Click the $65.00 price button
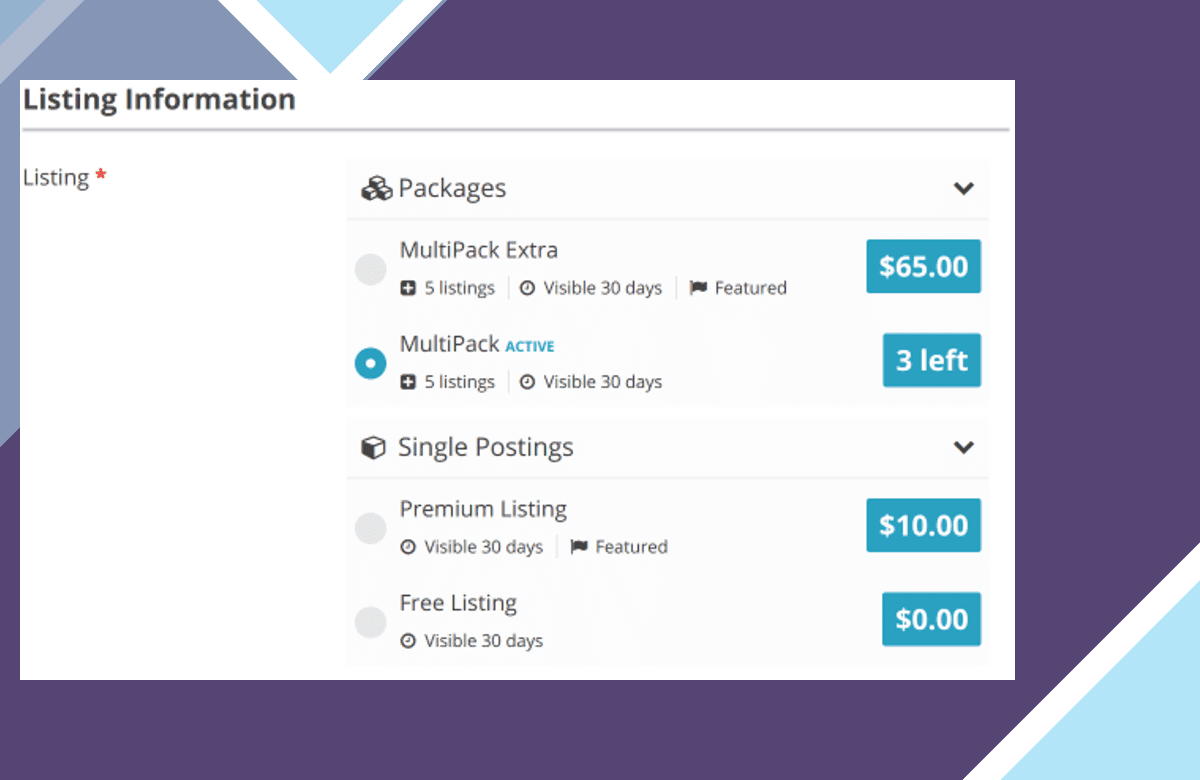The width and height of the screenshot is (1200, 780). 923,266
